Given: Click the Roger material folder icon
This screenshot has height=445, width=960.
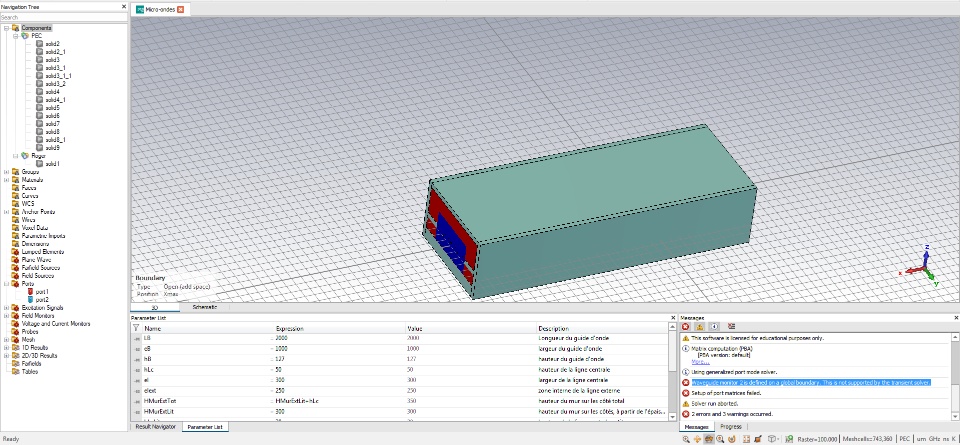Looking at the screenshot, I should click(25, 156).
